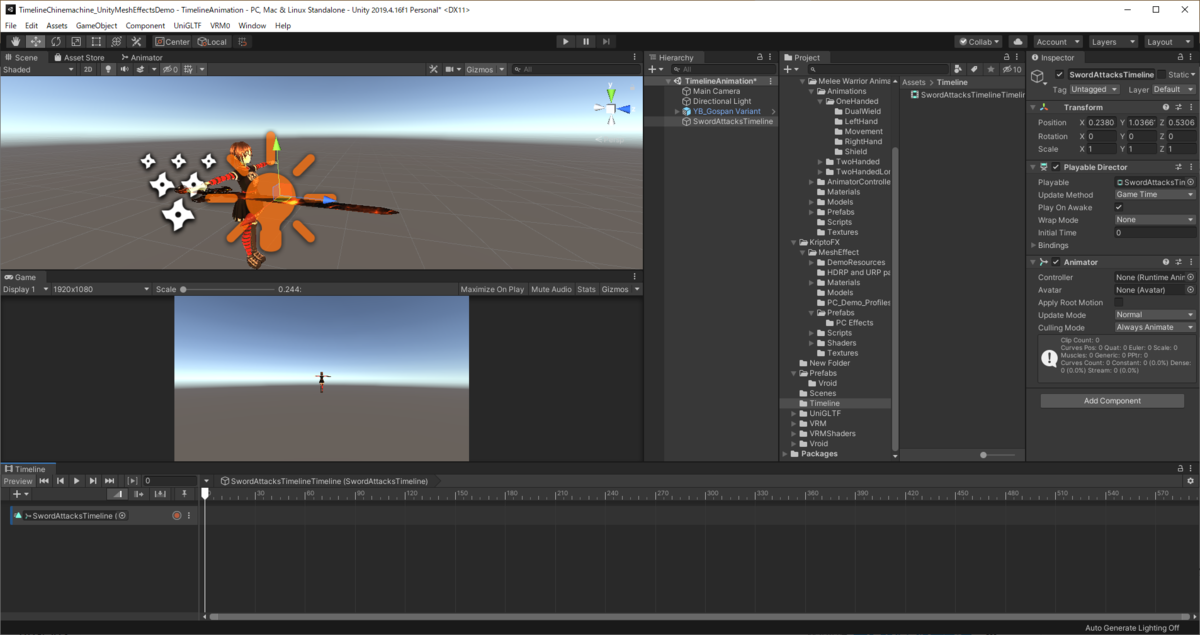Select the Scale tool in the toolbar
Image resolution: width=1200 pixels, height=635 pixels.
[76, 42]
